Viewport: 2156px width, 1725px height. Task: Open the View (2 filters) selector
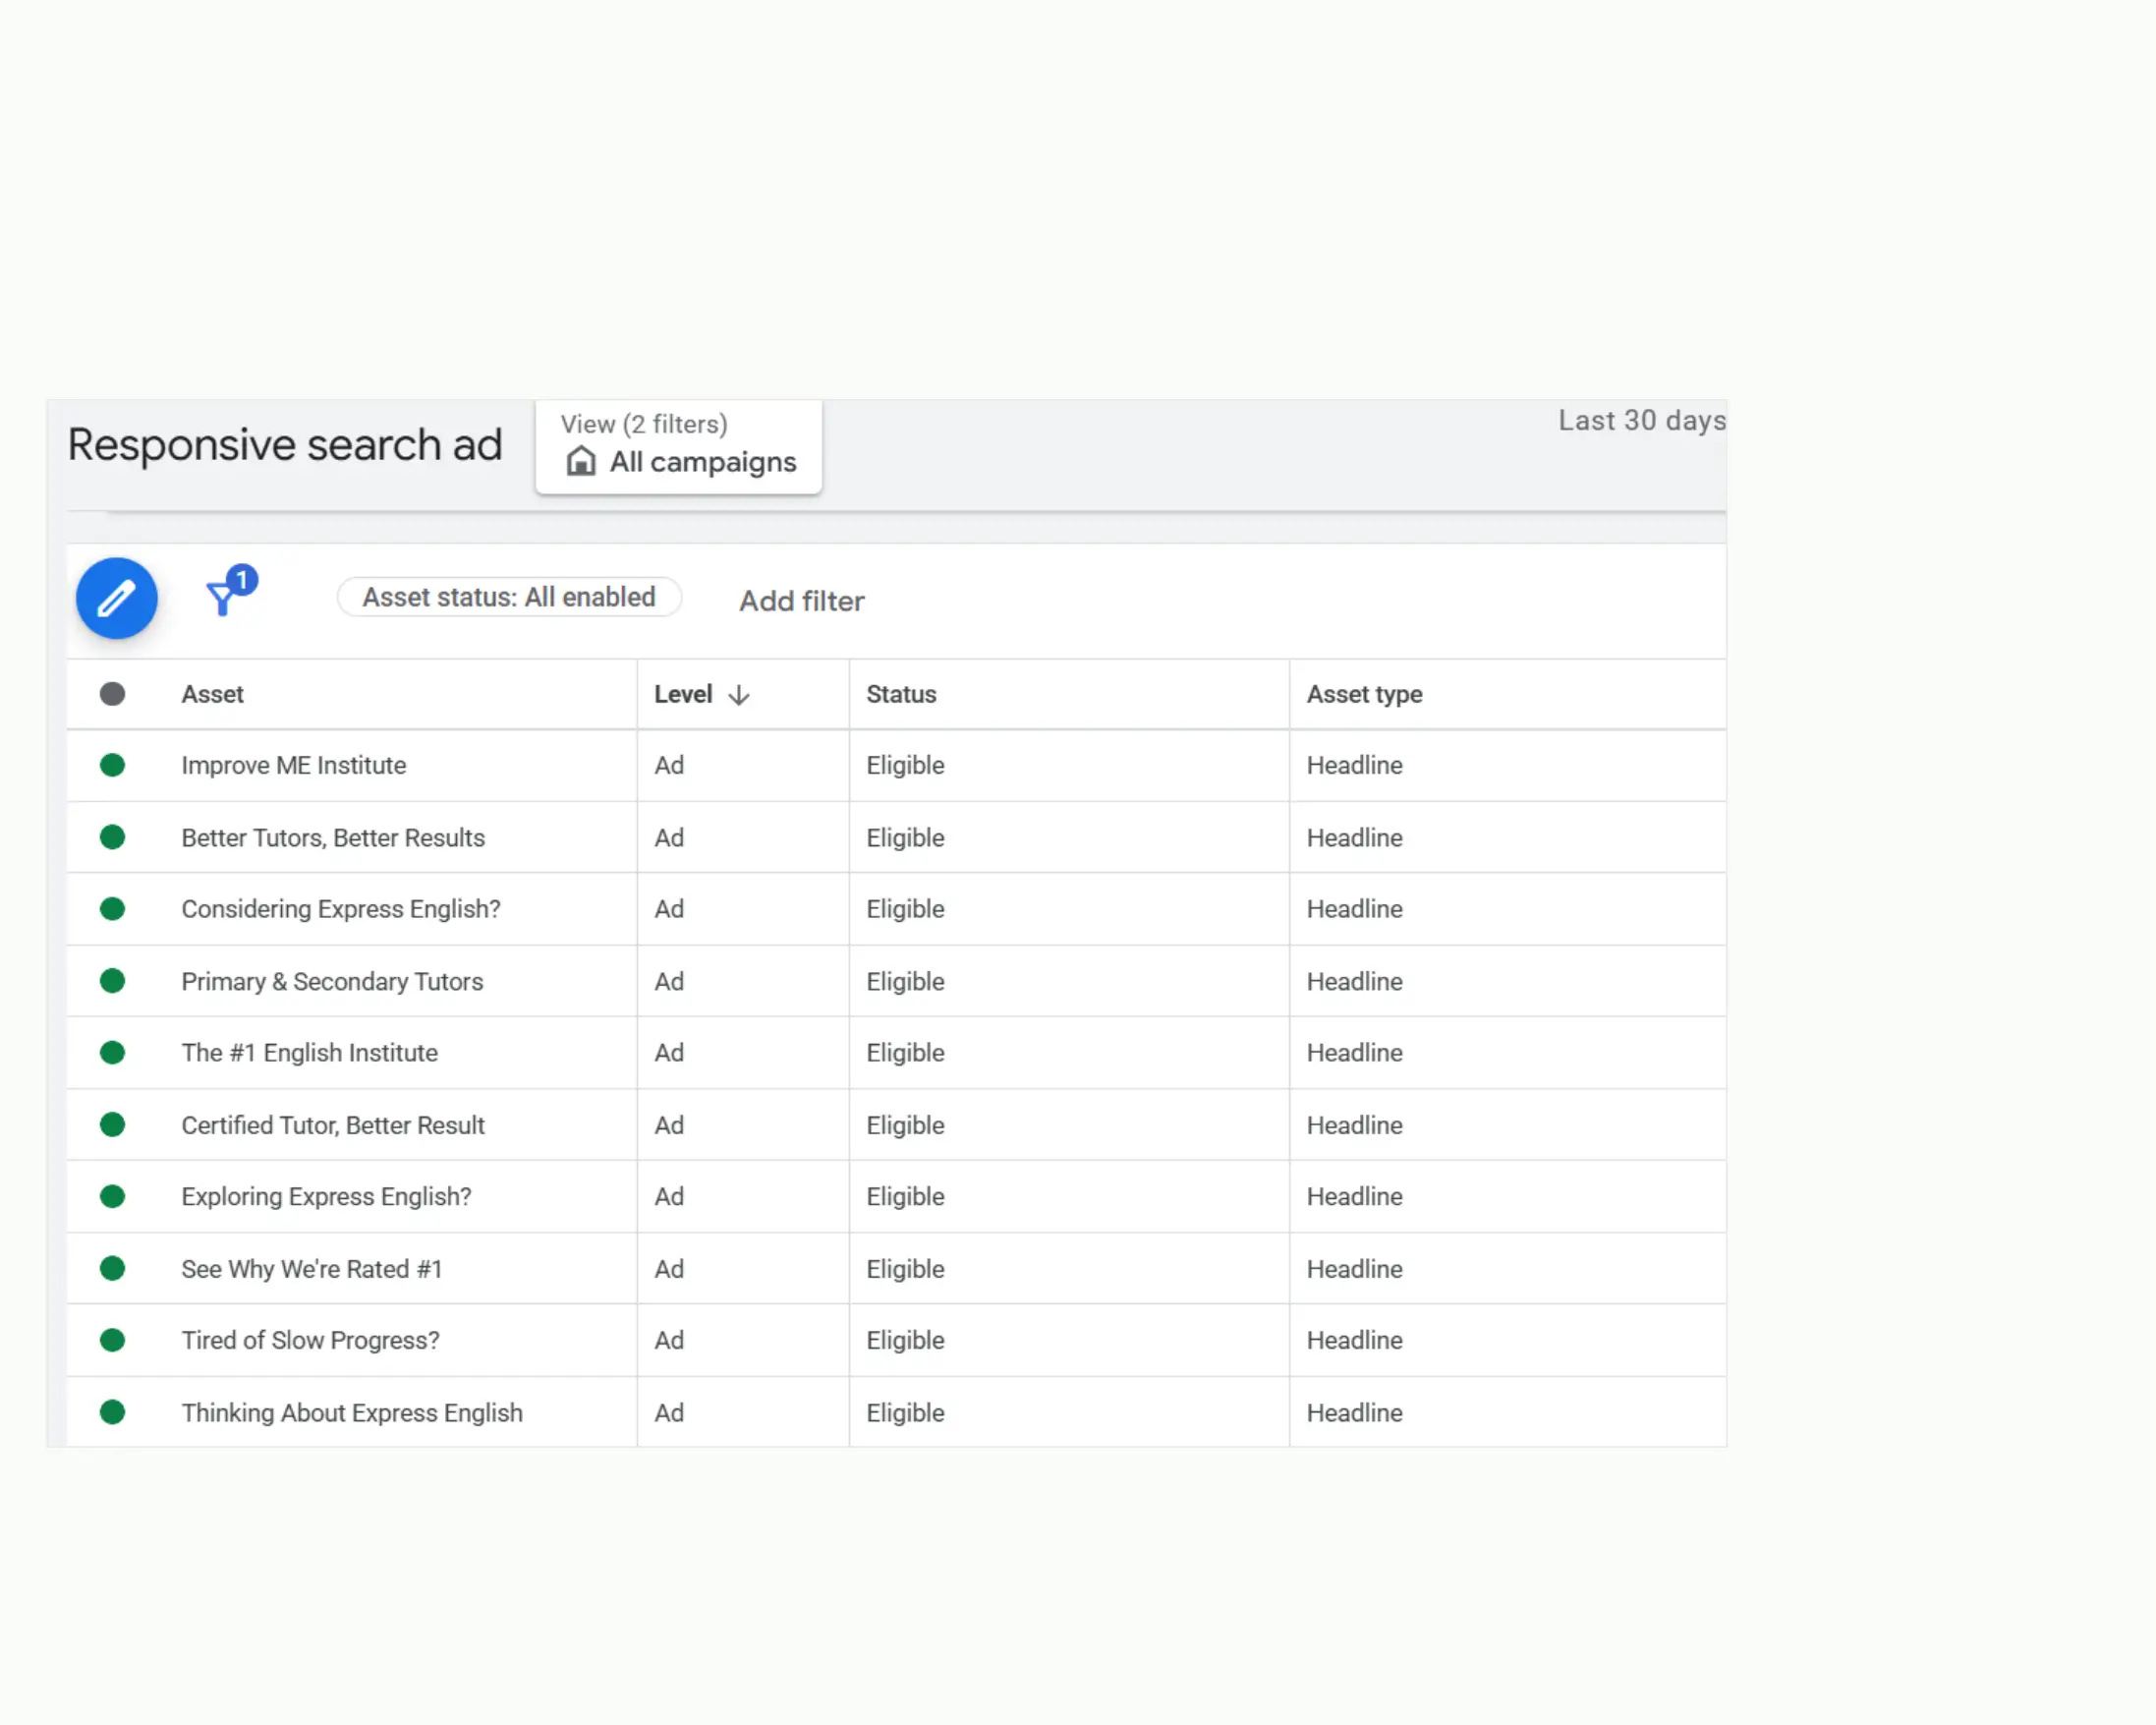coord(643,424)
